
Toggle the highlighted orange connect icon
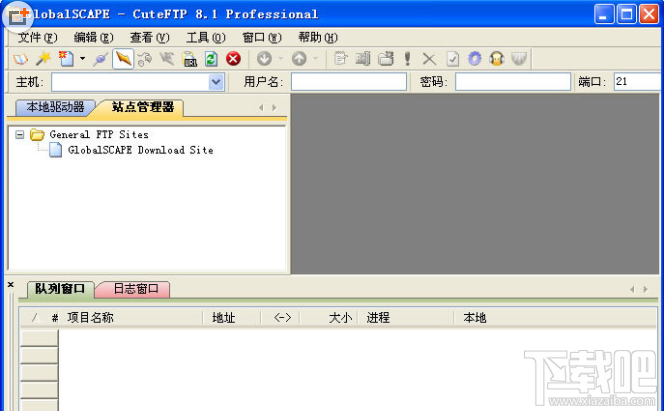123,58
